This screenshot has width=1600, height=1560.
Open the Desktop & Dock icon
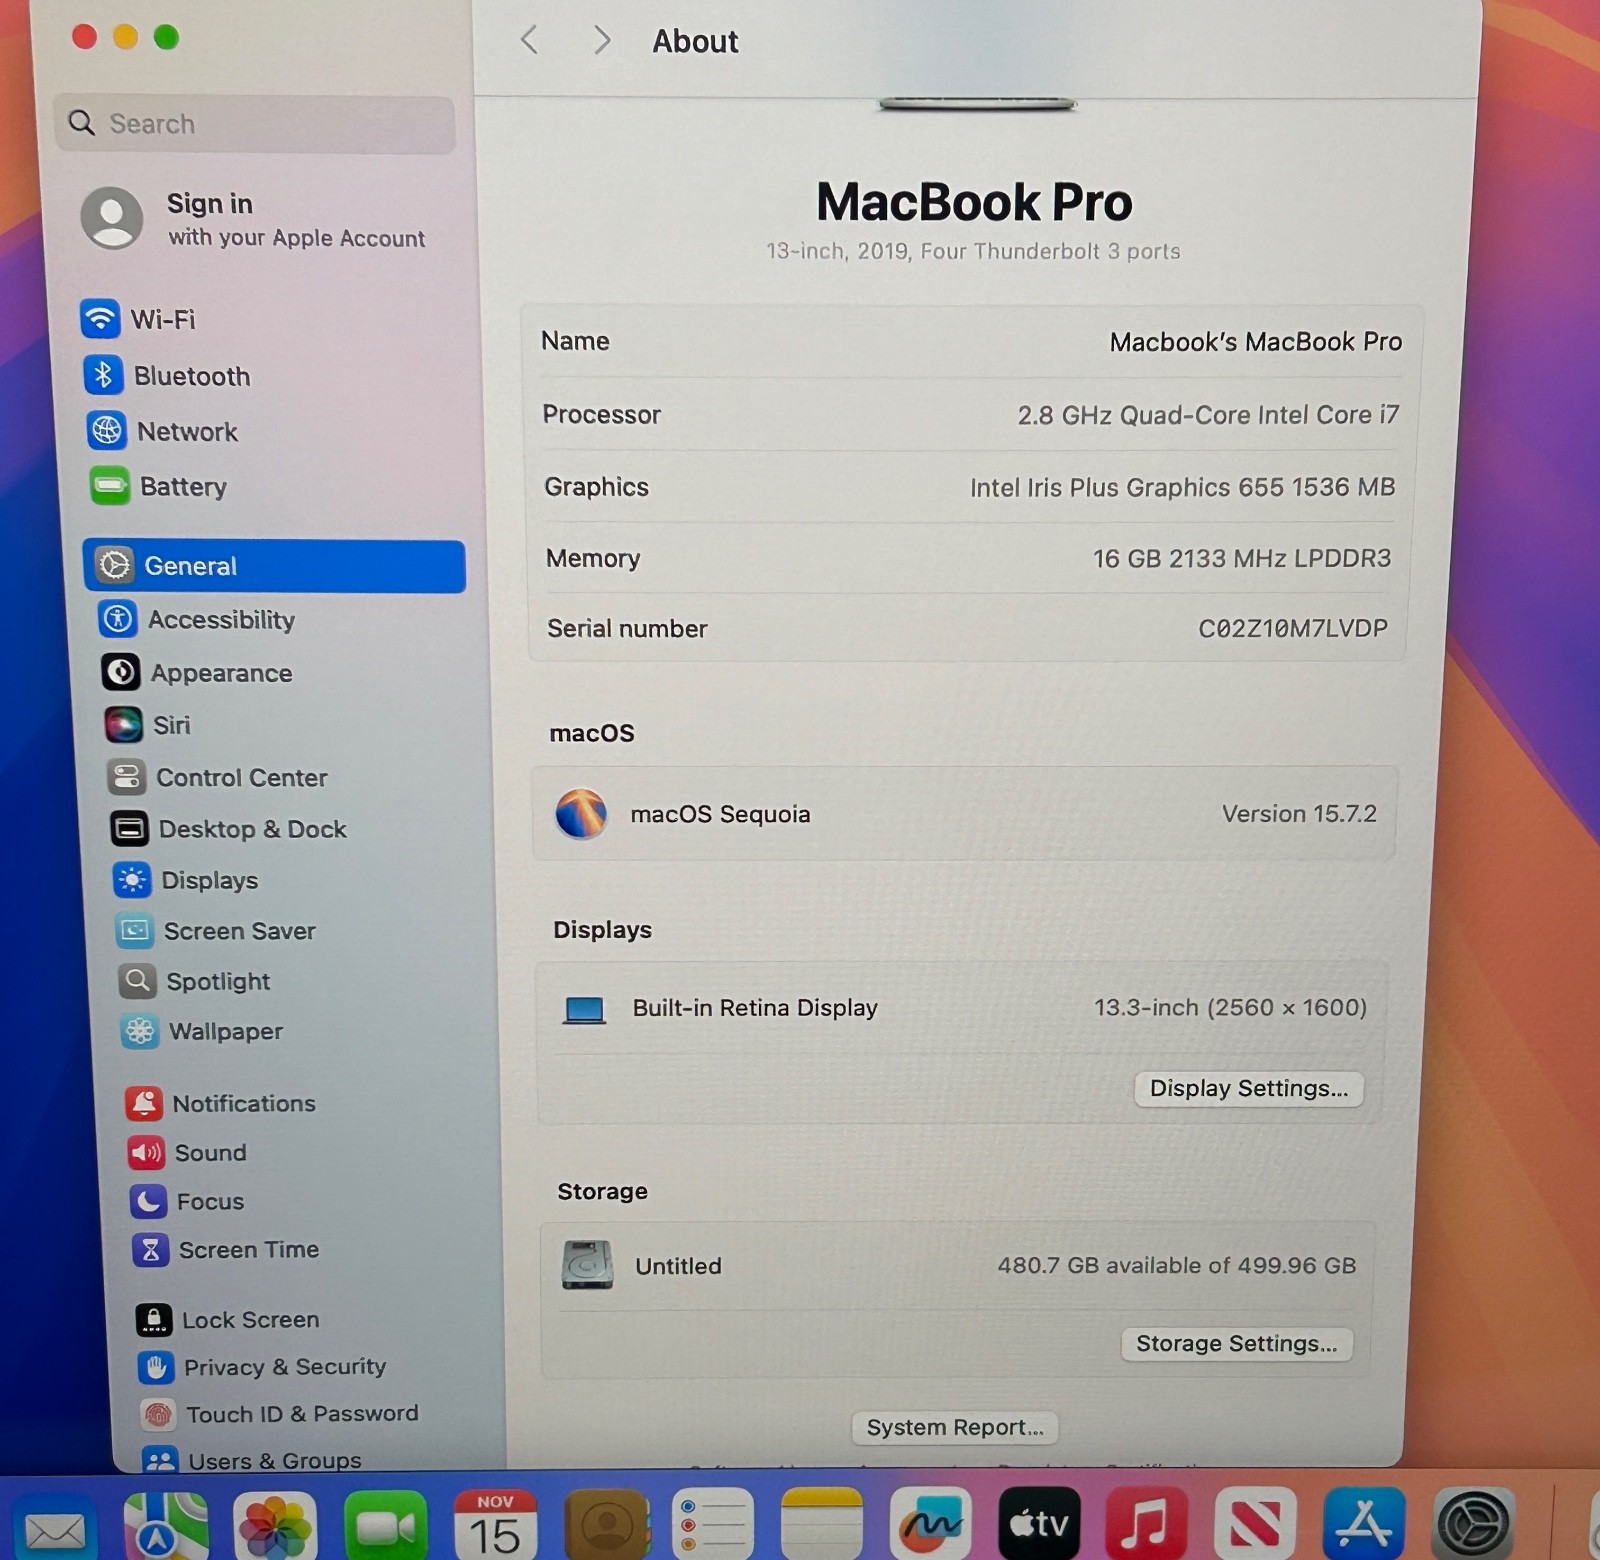pos(130,829)
